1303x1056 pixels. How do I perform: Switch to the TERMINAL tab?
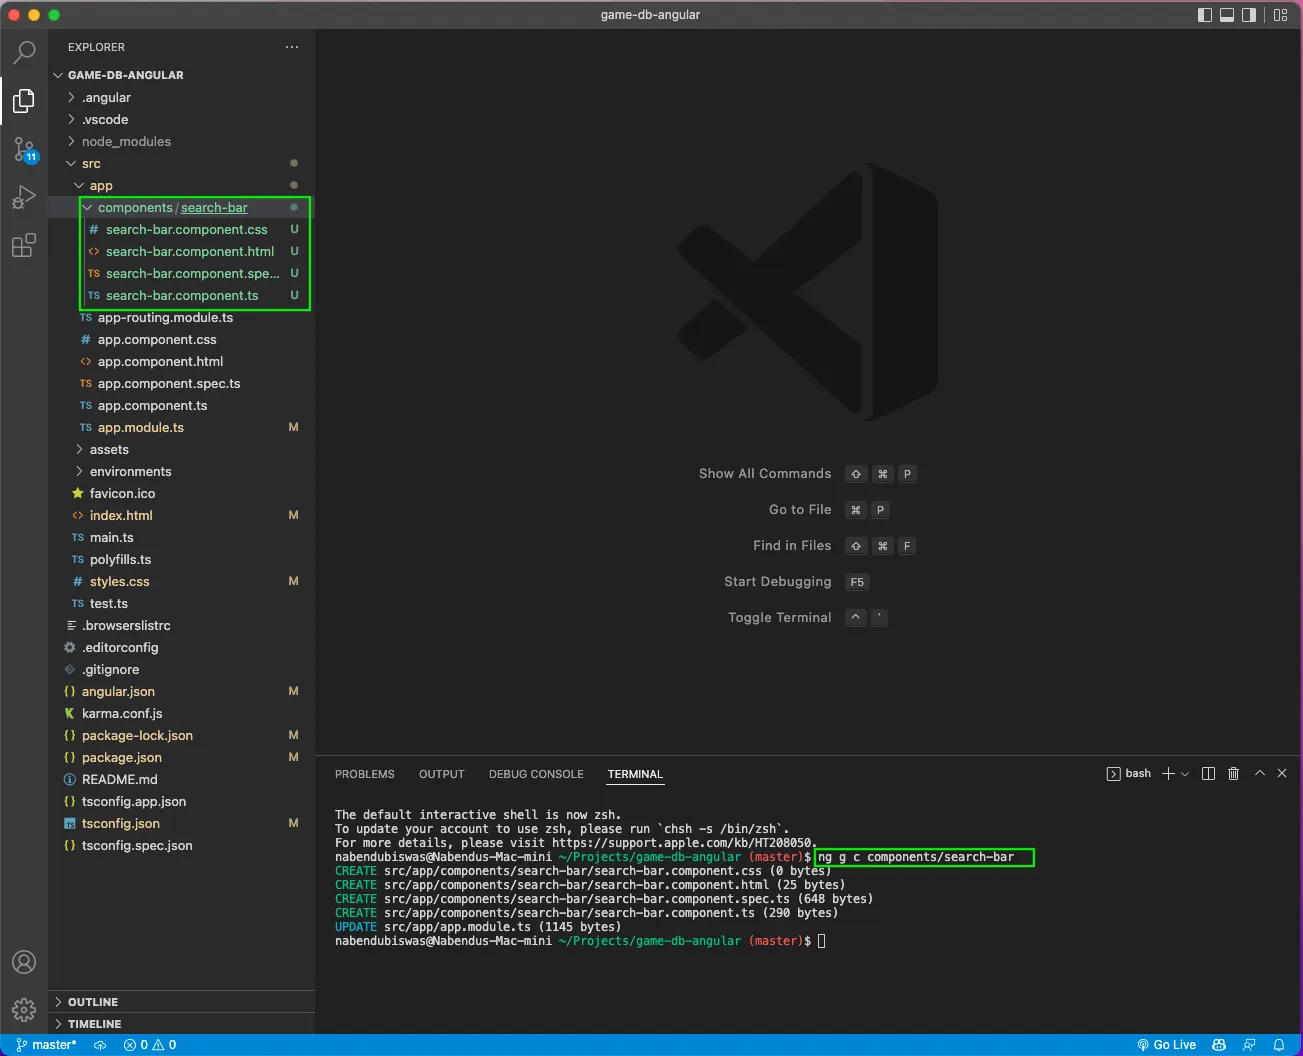(635, 774)
